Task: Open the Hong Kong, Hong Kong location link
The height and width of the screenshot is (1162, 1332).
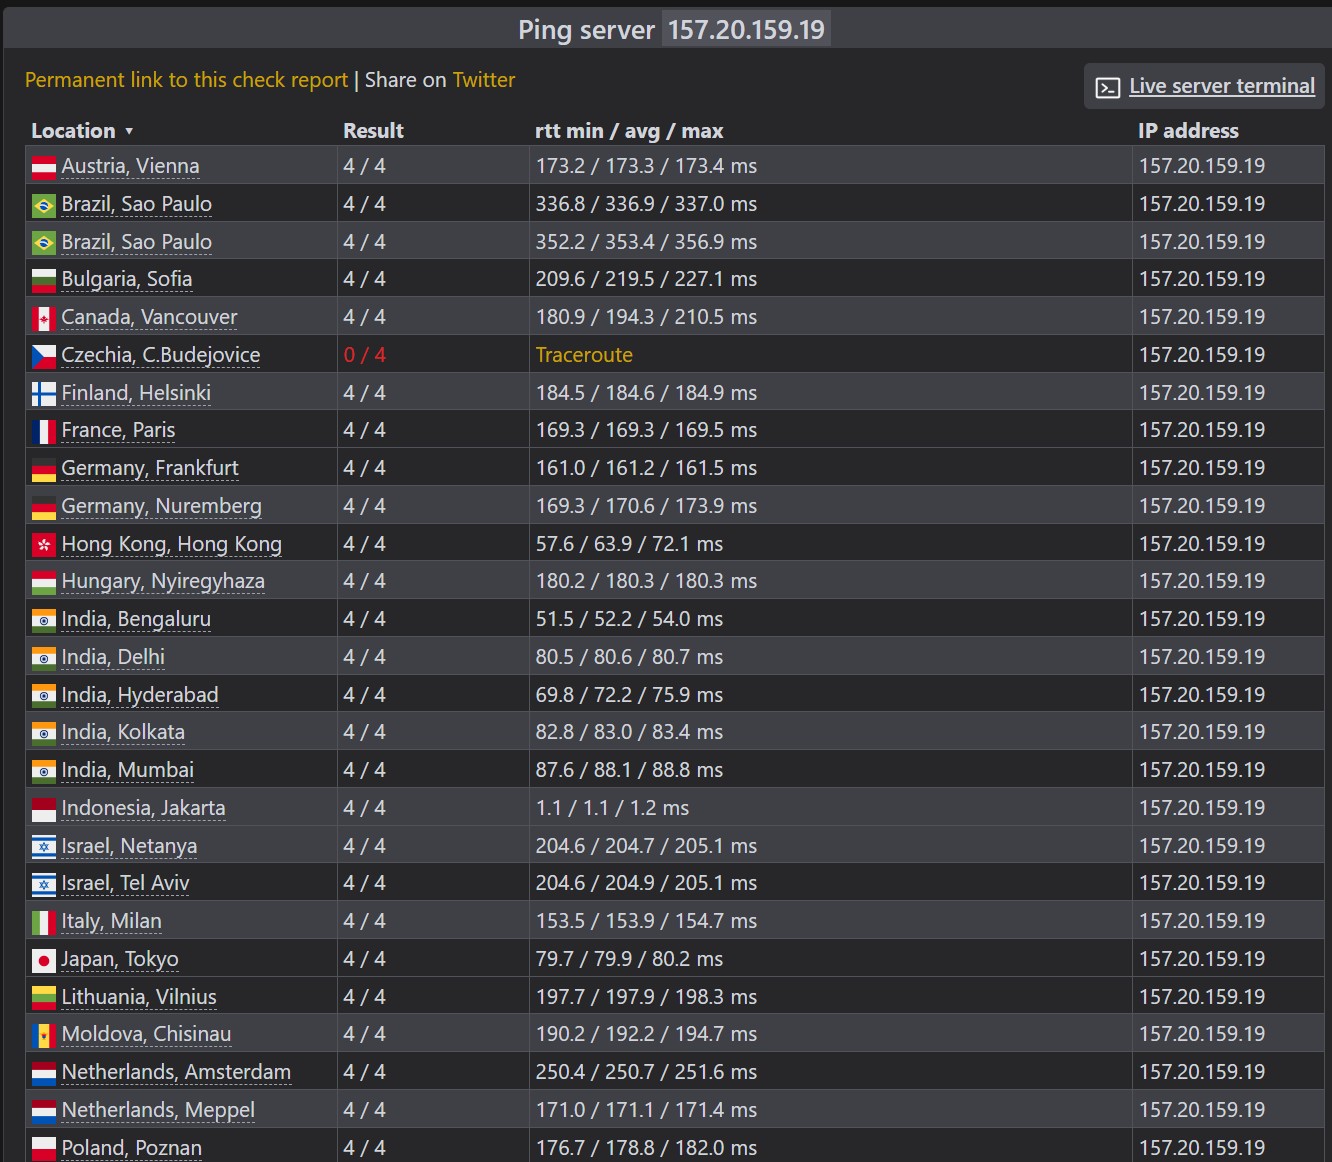Action: coord(171,544)
